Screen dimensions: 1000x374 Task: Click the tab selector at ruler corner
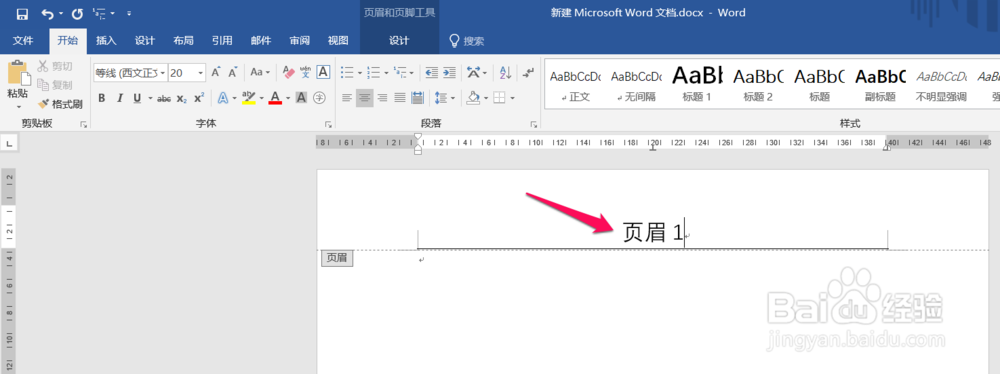coord(10,144)
